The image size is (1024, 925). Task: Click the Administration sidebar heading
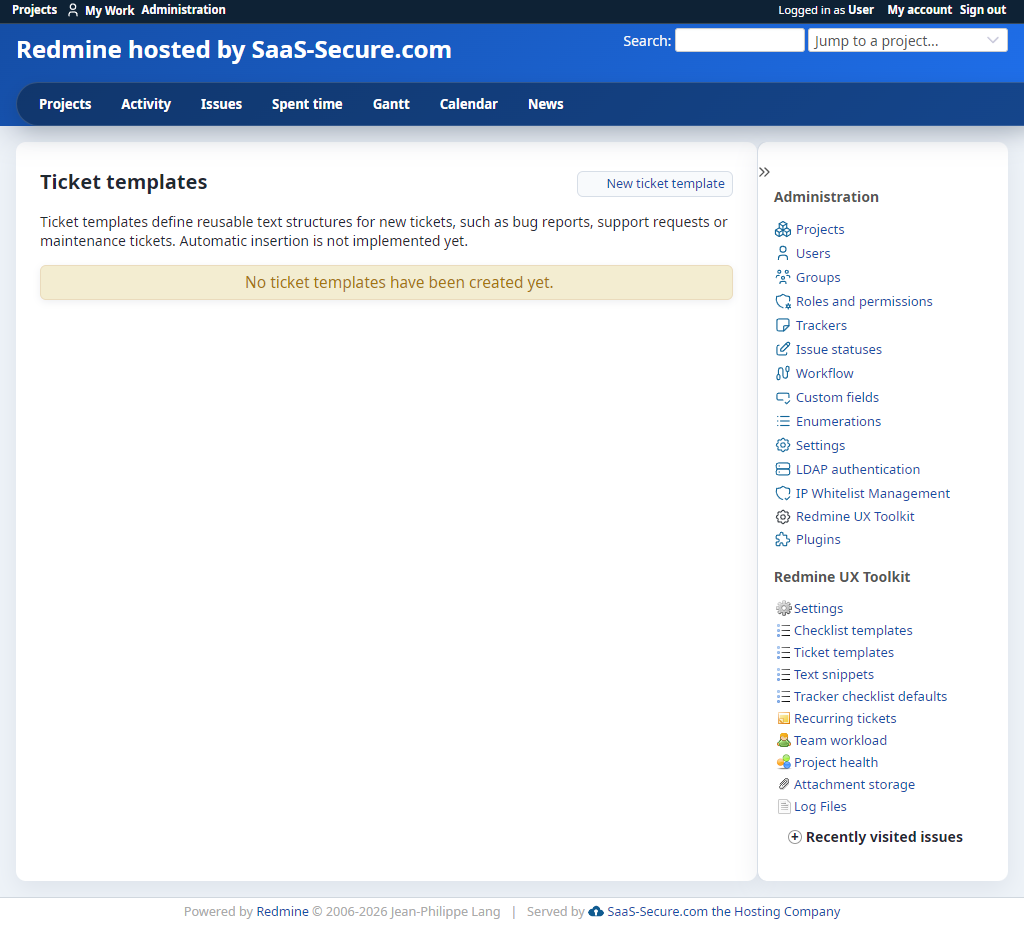click(x=826, y=197)
